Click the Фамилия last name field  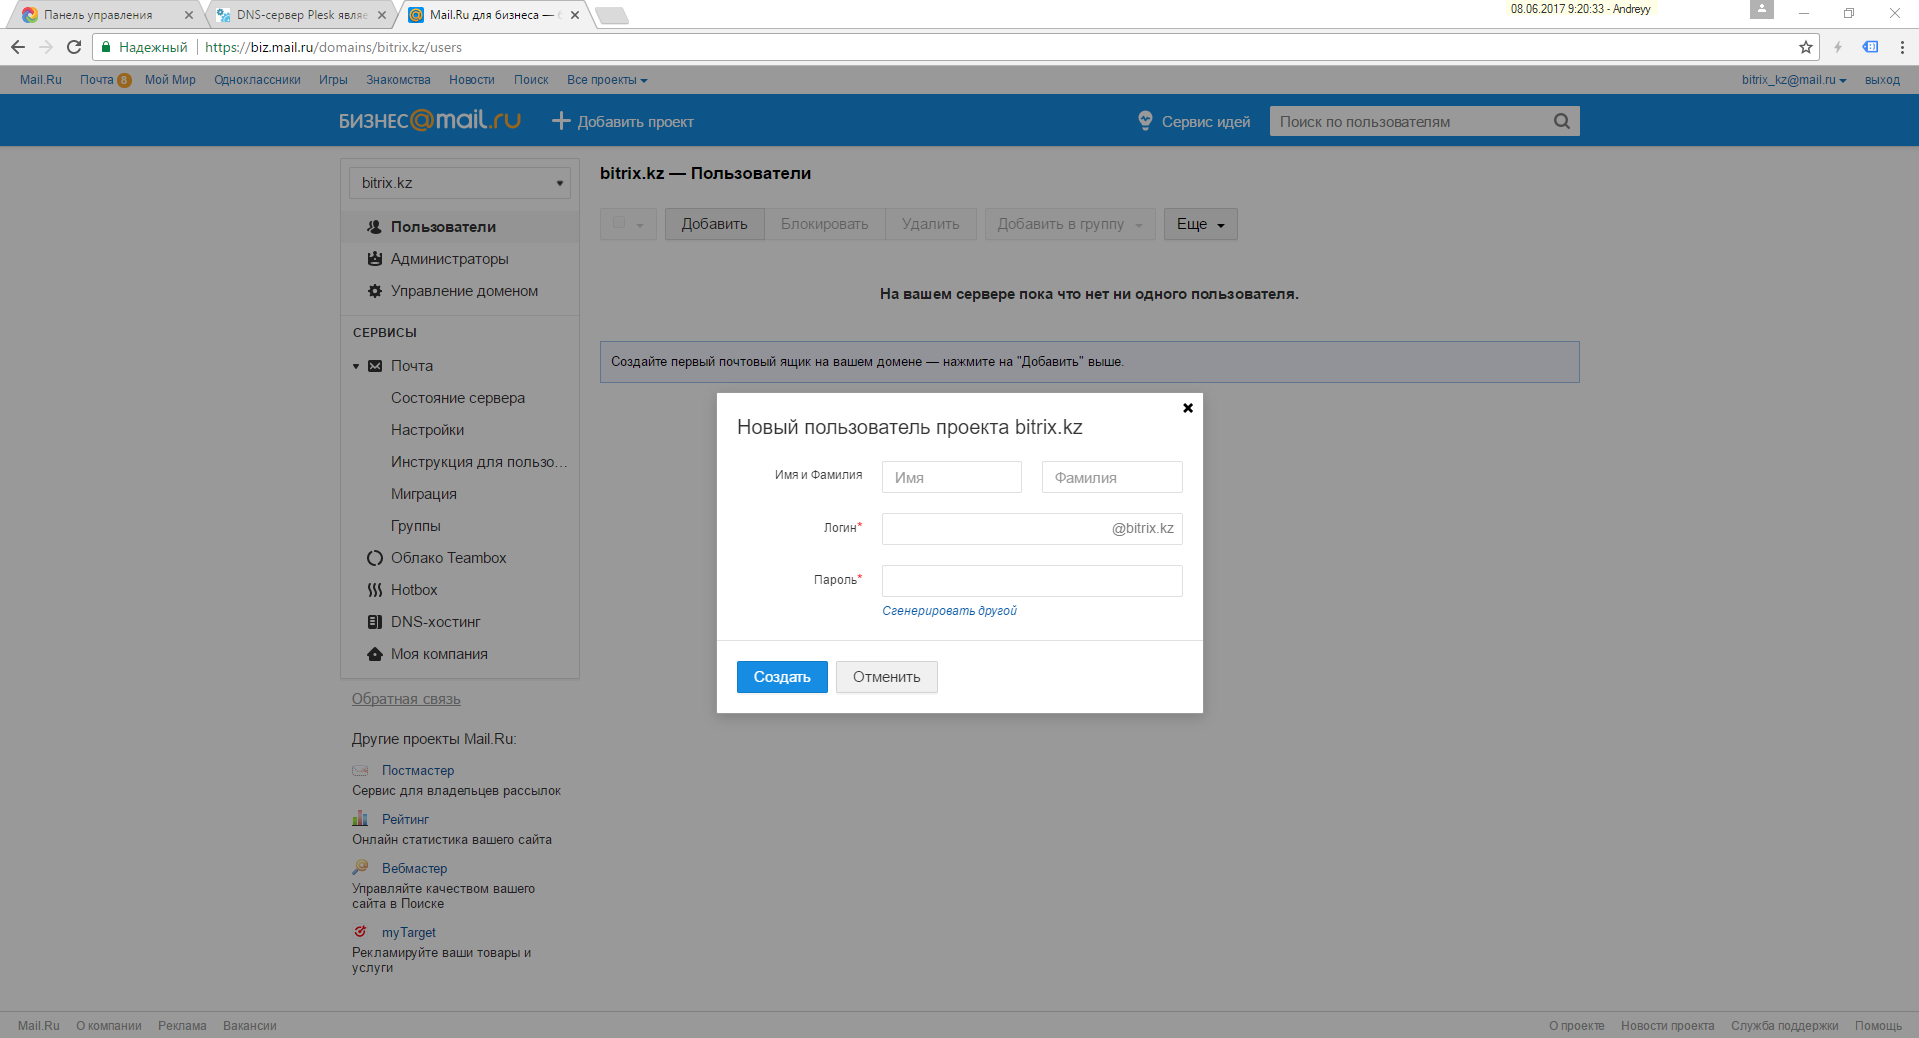[1112, 477]
